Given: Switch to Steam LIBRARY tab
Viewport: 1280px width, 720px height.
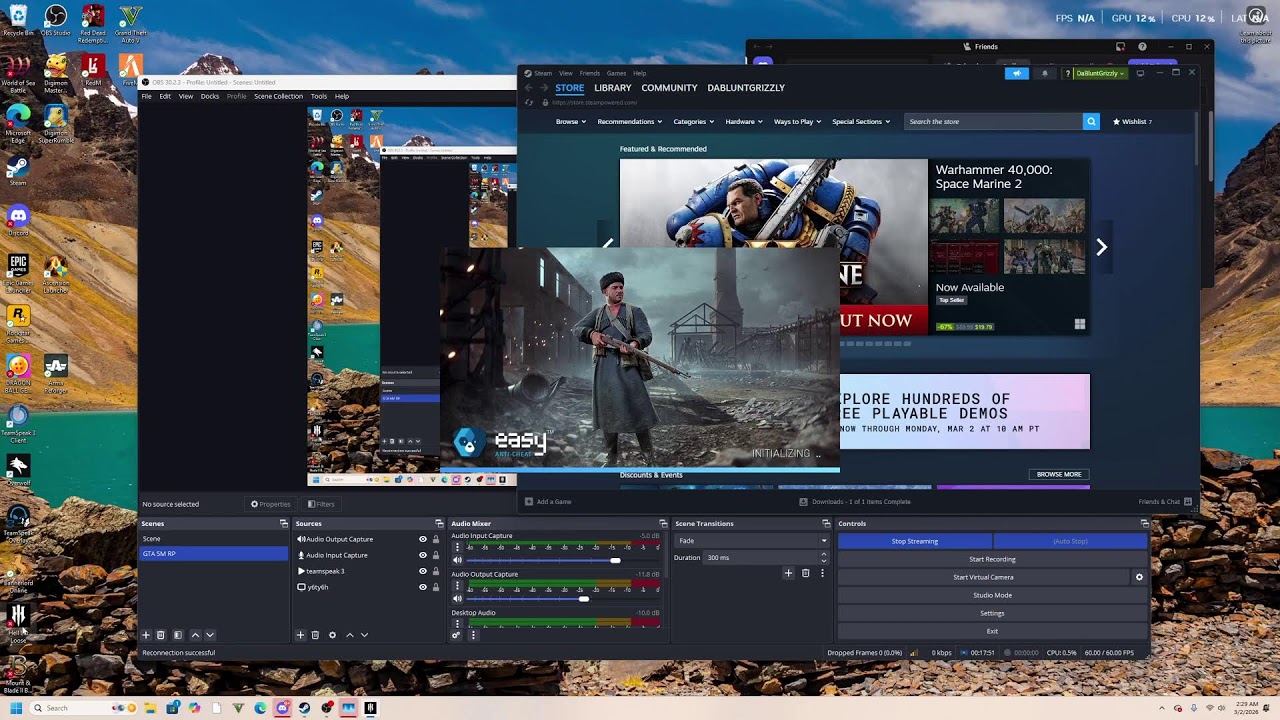Looking at the screenshot, I should click(x=613, y=88).
